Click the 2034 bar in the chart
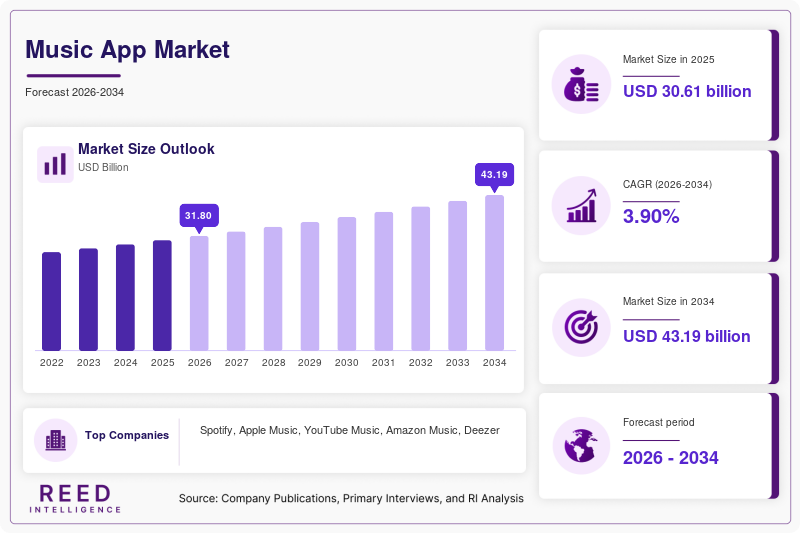The width and height of the screenshot is (800, 533). pos(494,273)
